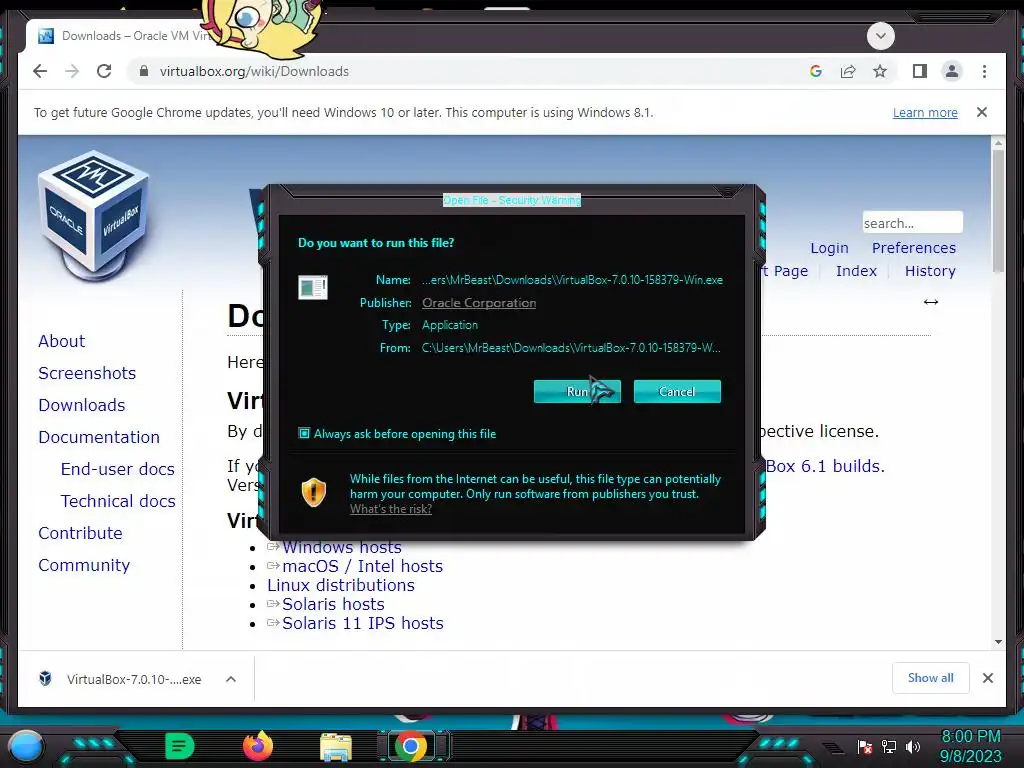Open the Index link

tap(856, 271)
